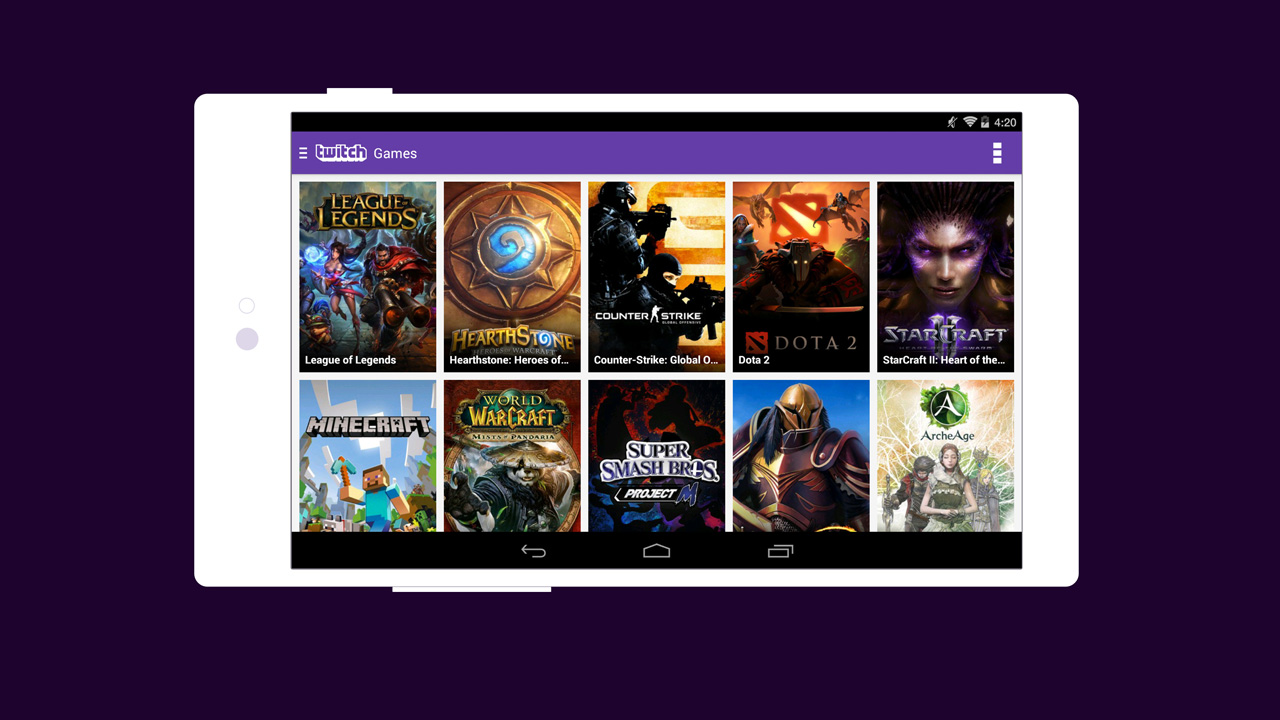Open the overflow options menu

pyautogui.click(x=997, y=153)
